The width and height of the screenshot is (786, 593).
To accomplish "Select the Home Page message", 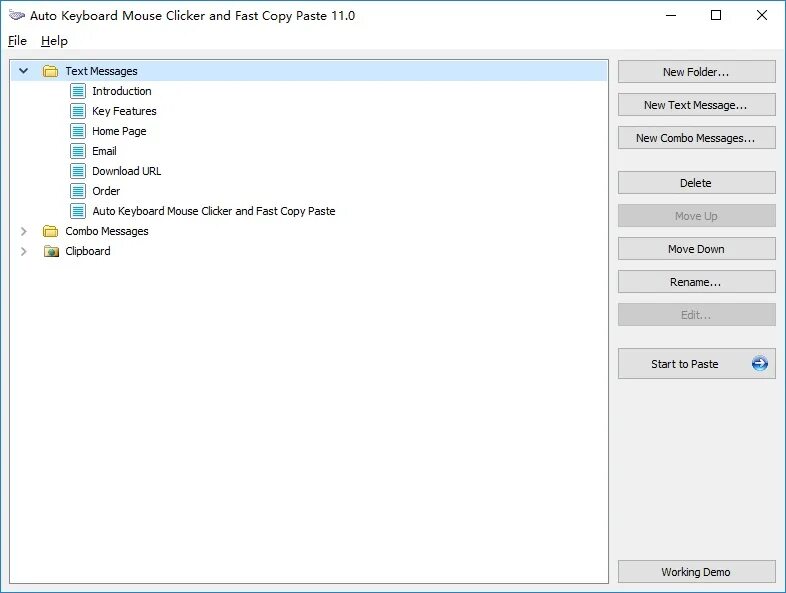I will coord(119,131).
